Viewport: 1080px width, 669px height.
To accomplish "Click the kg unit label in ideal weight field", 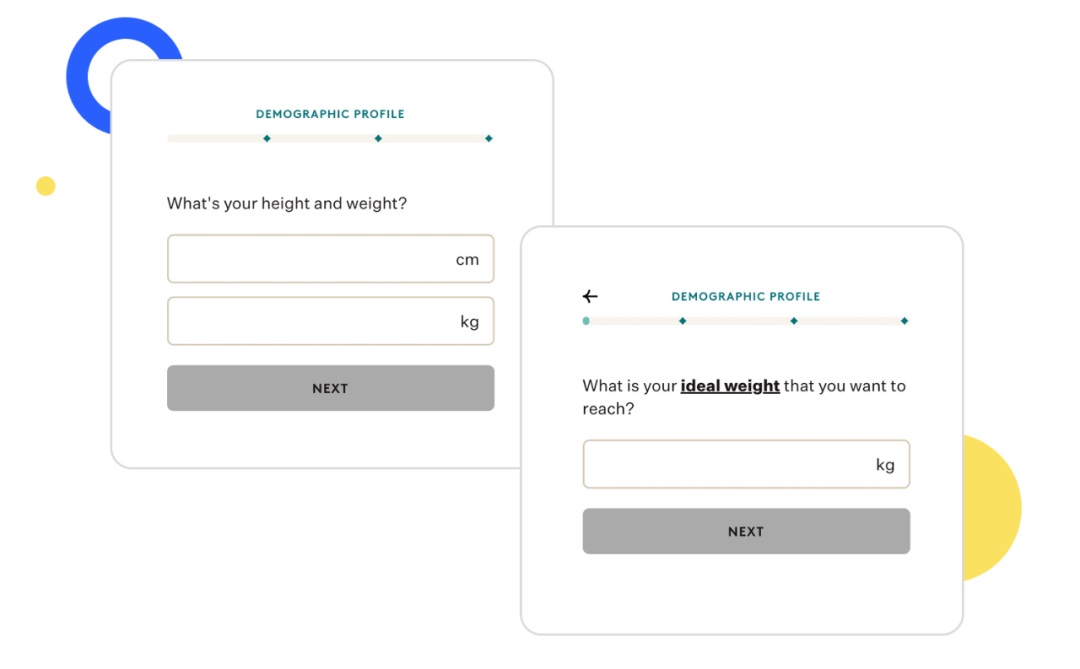I will tap(885, 465).
